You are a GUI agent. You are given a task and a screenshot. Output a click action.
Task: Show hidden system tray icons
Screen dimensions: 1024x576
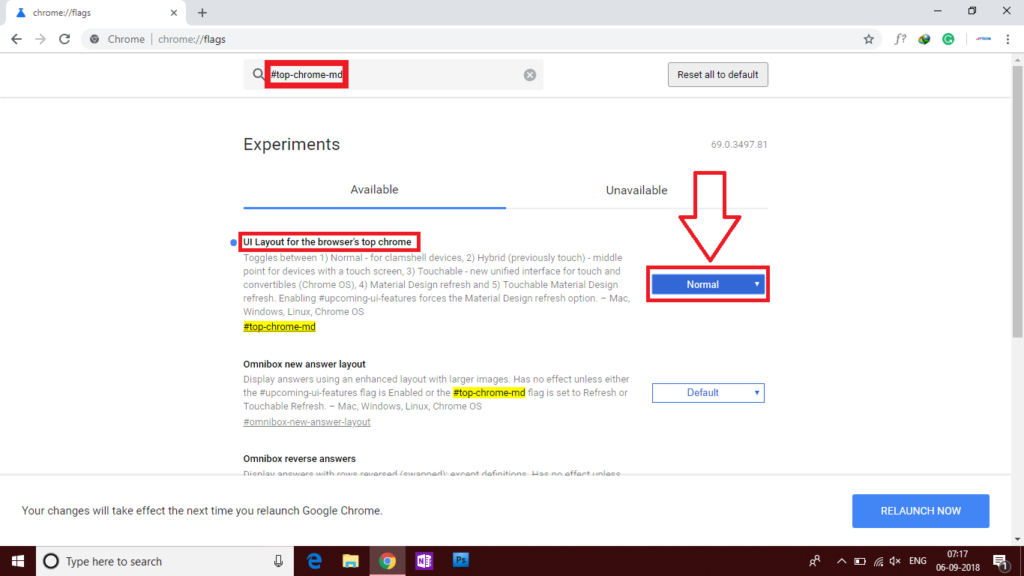pyautogui.click(x=840, y=561)
